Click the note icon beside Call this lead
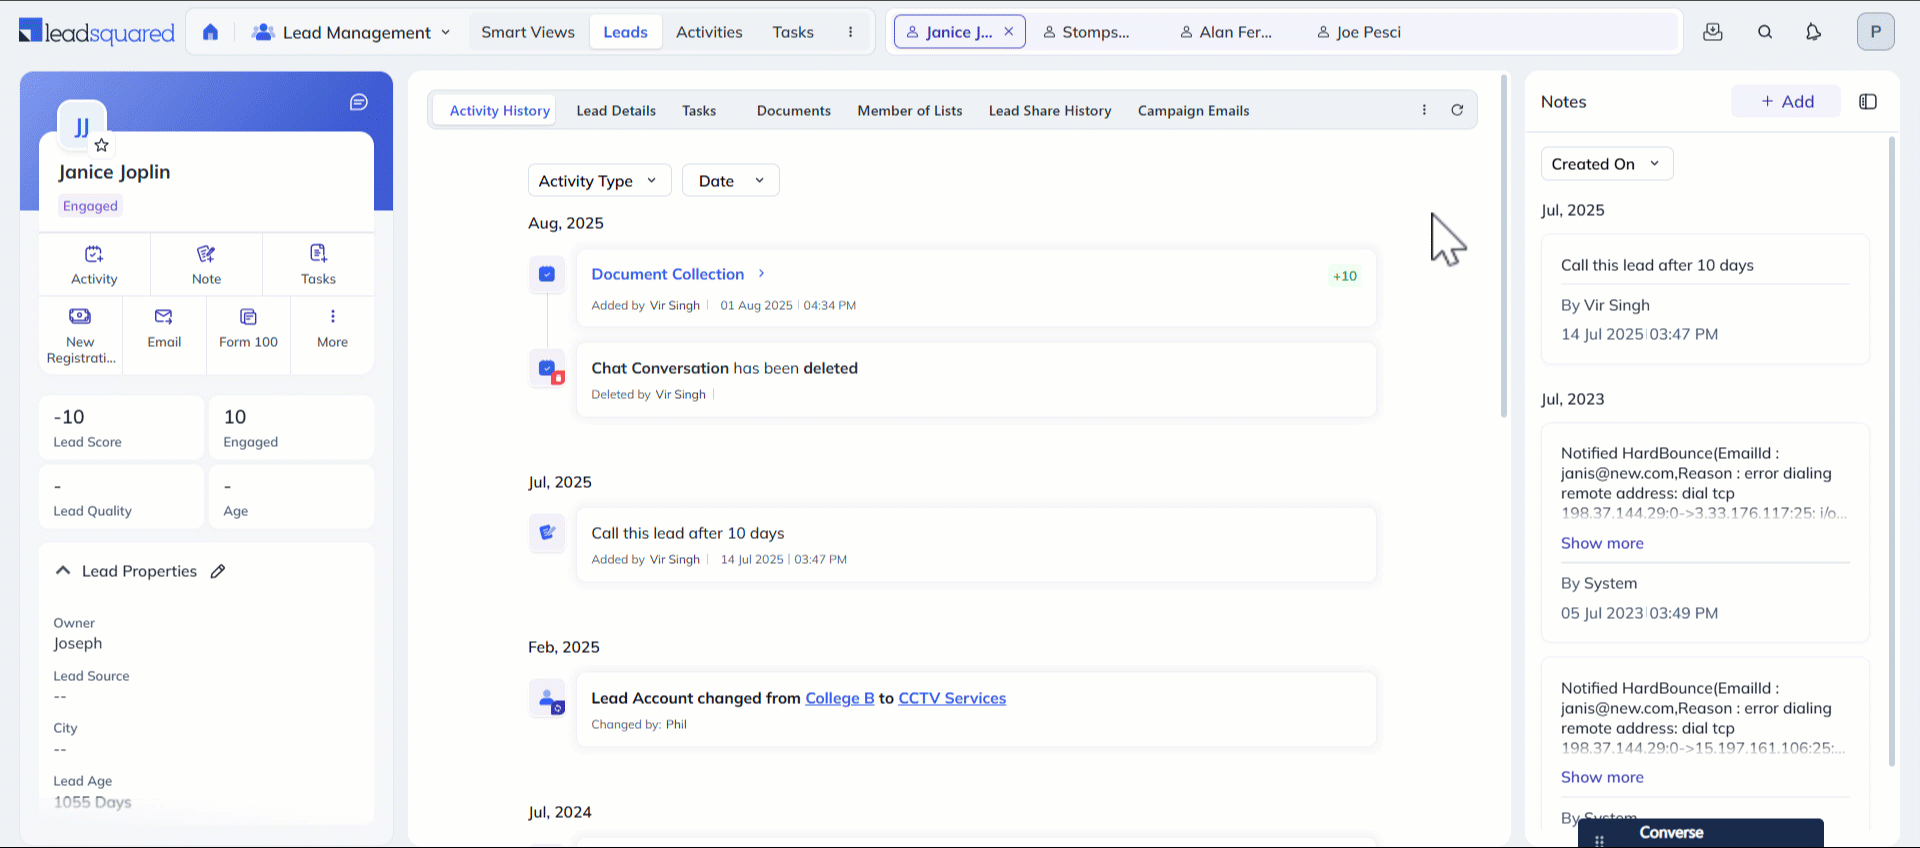 point(547,533)
